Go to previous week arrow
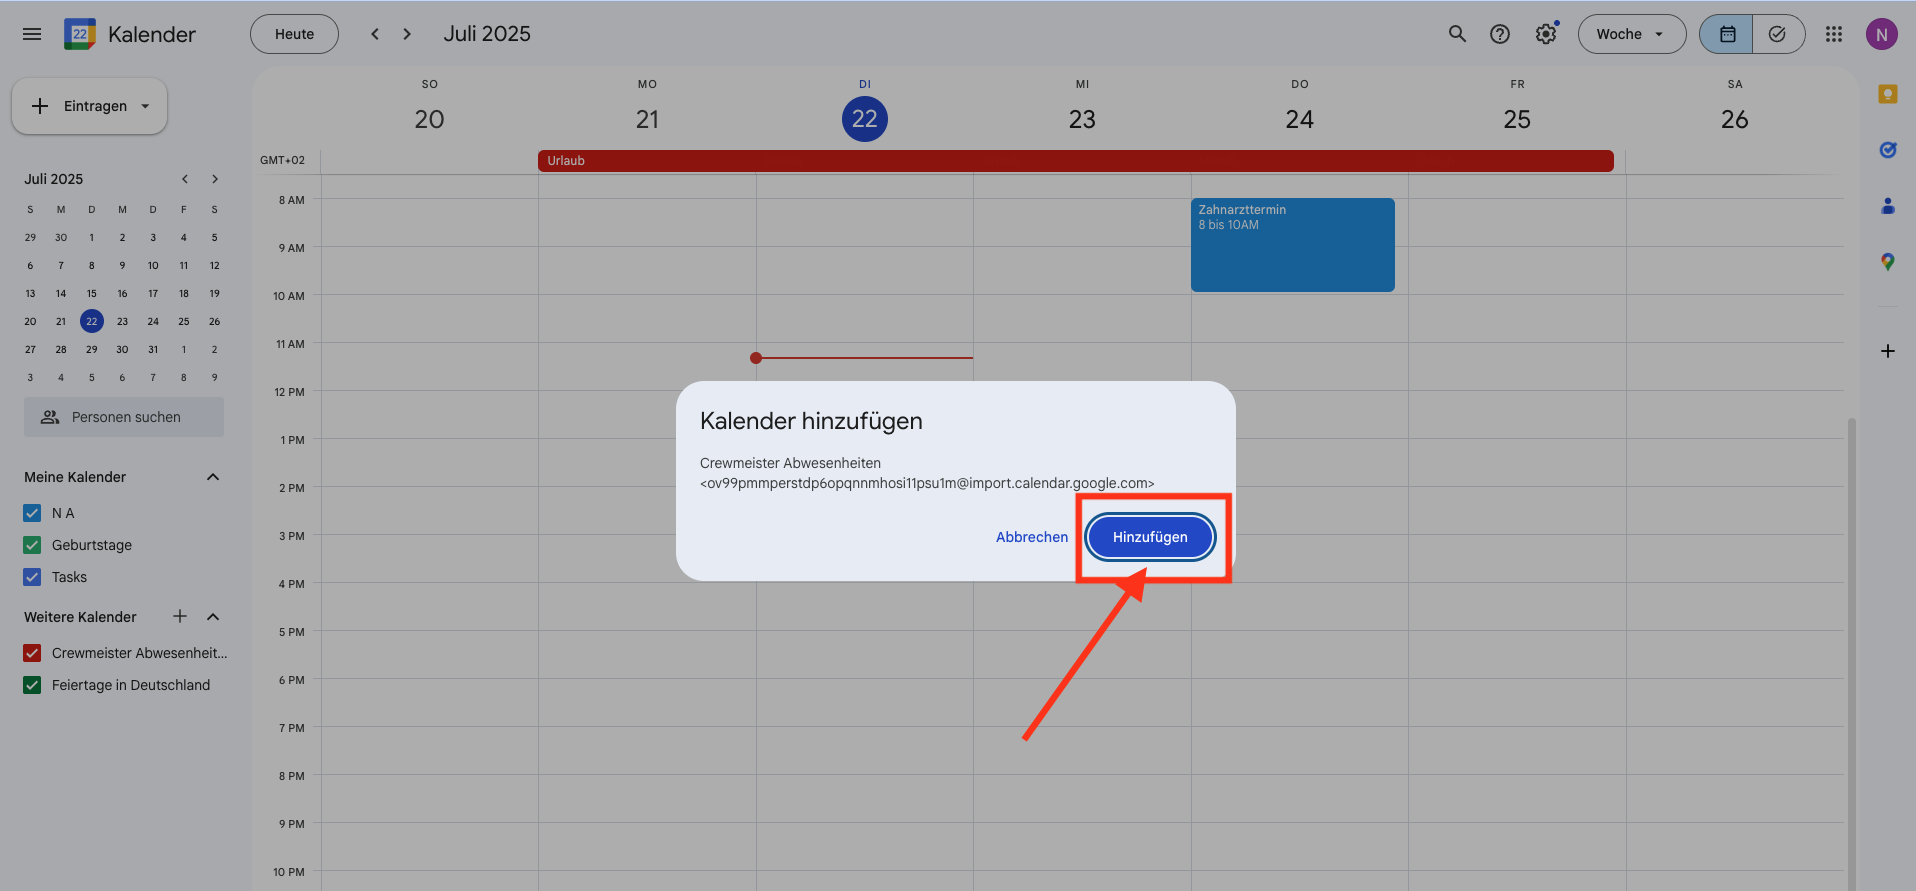This screenshot has height=891, width=1916. [375, 34]
